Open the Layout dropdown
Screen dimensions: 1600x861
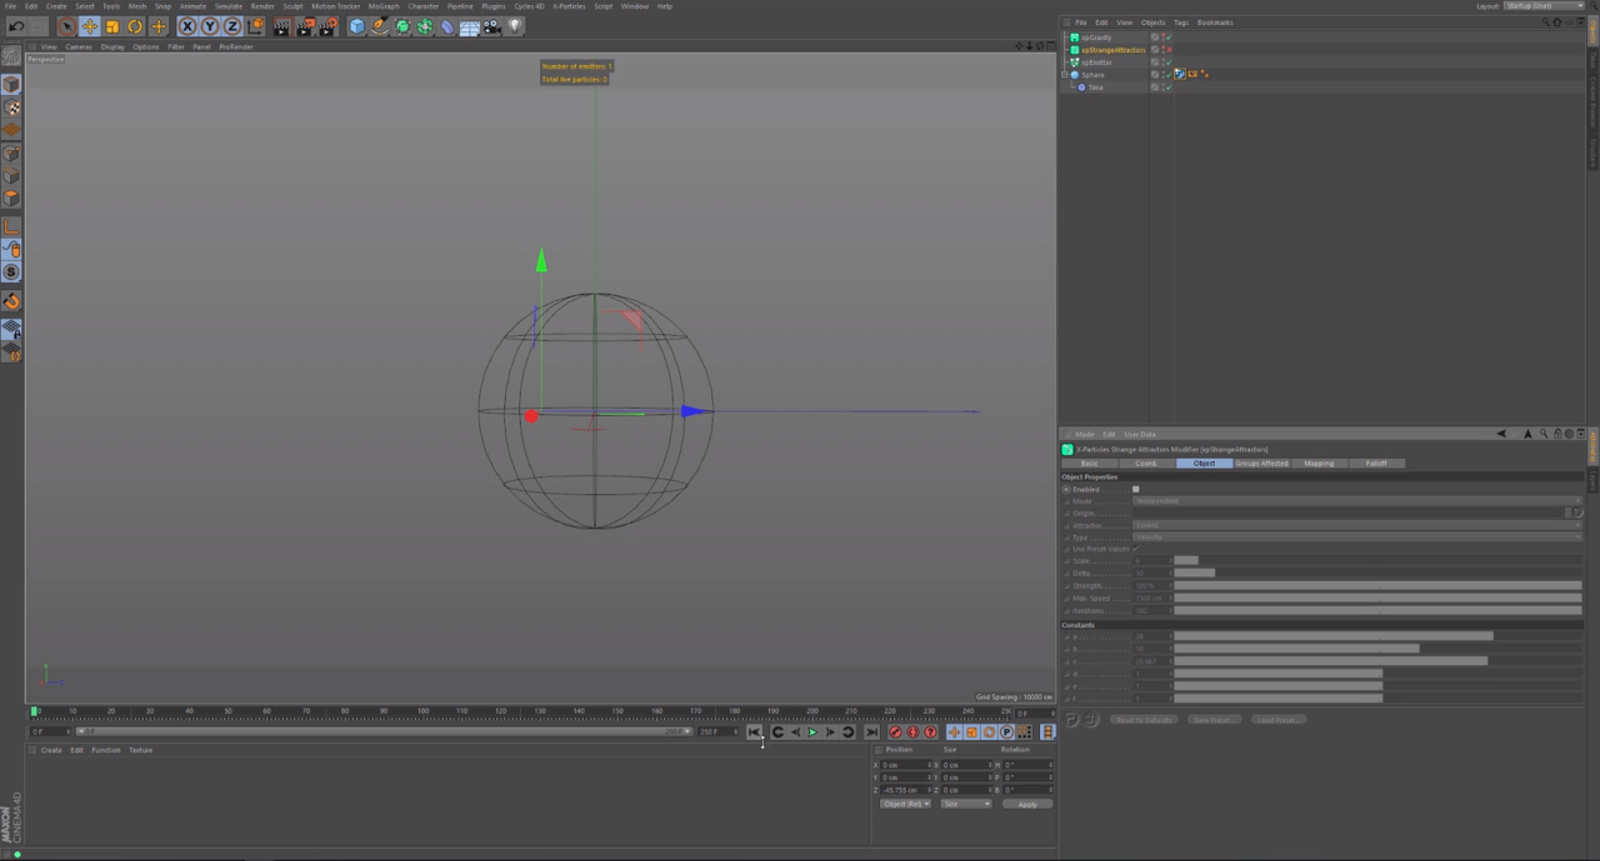tap(1546, 6)
